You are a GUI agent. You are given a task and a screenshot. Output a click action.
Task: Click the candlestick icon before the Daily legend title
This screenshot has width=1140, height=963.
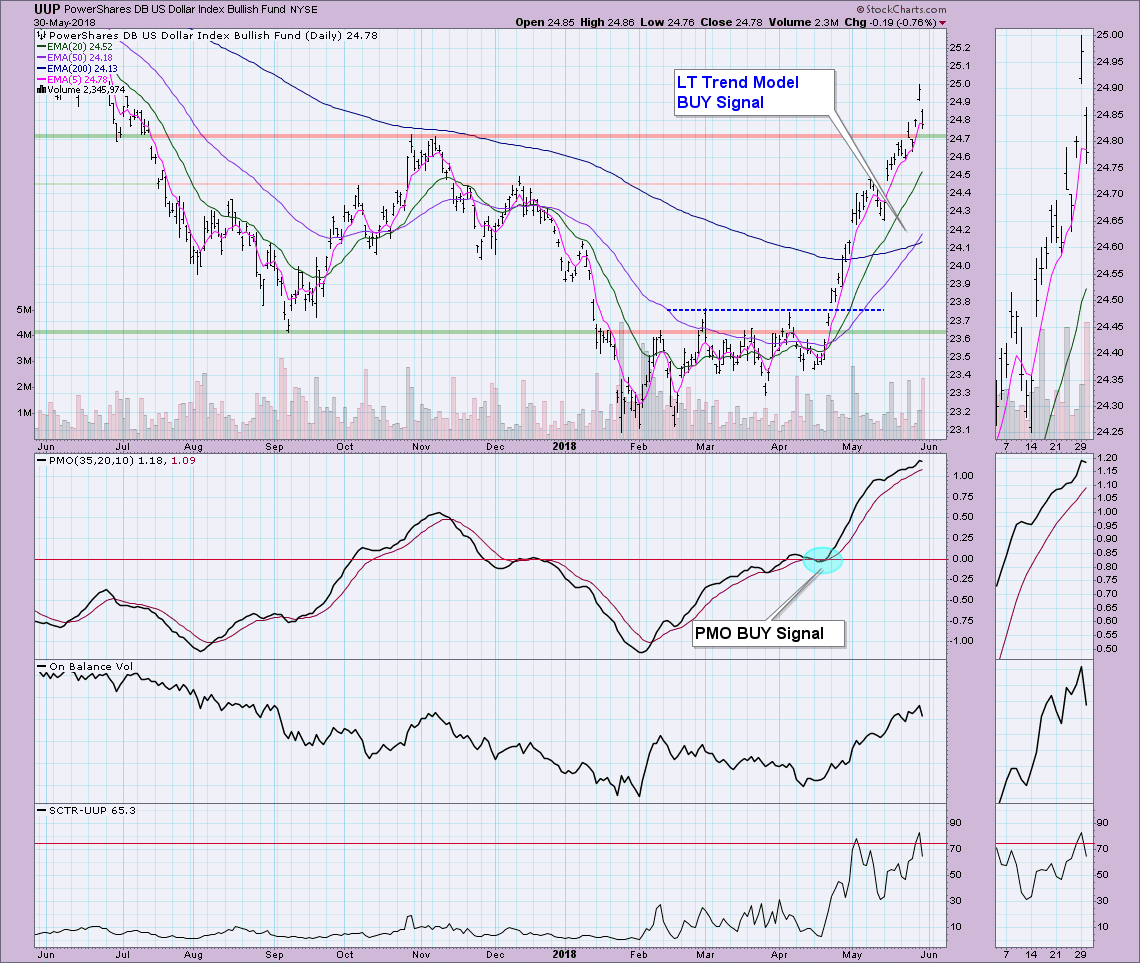pos(41,35)
